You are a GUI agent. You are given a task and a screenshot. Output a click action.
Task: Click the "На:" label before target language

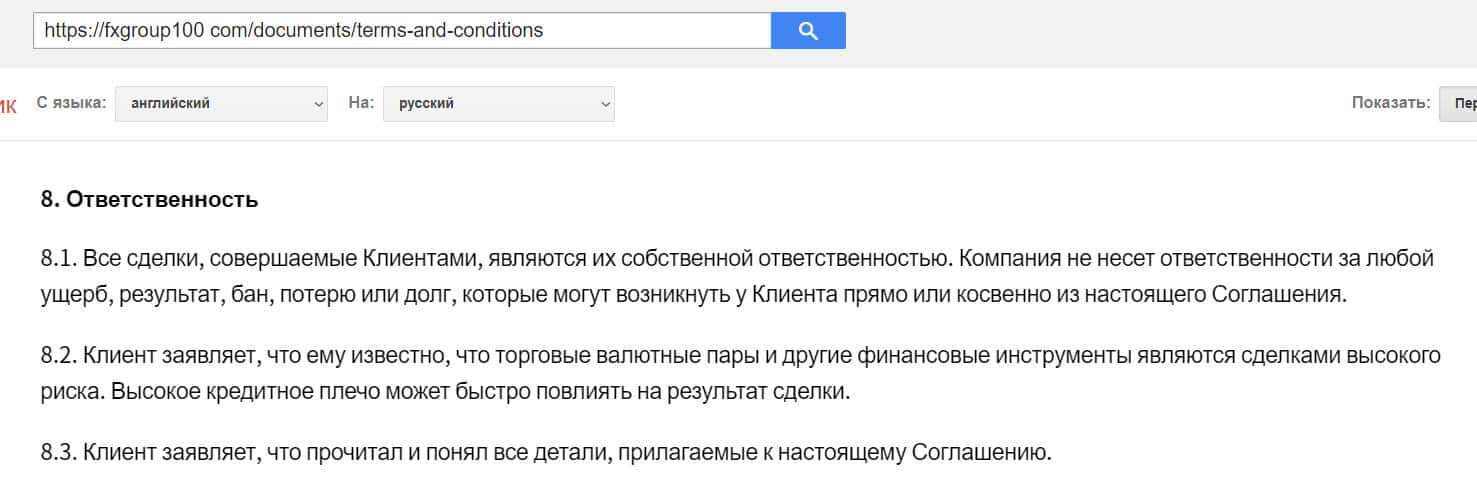pyautogui.click(x=361, y=102)
